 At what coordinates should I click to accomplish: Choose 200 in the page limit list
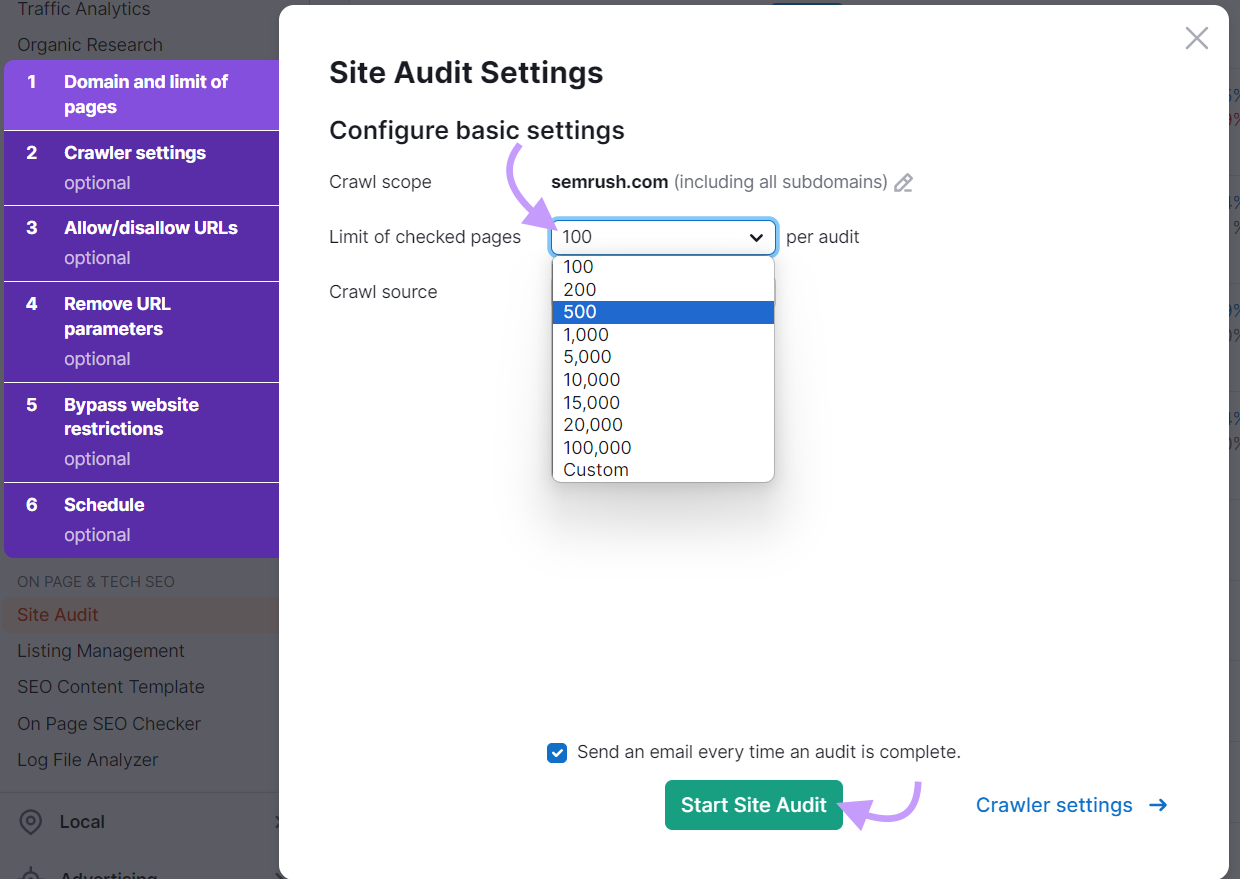pos(663,290)
